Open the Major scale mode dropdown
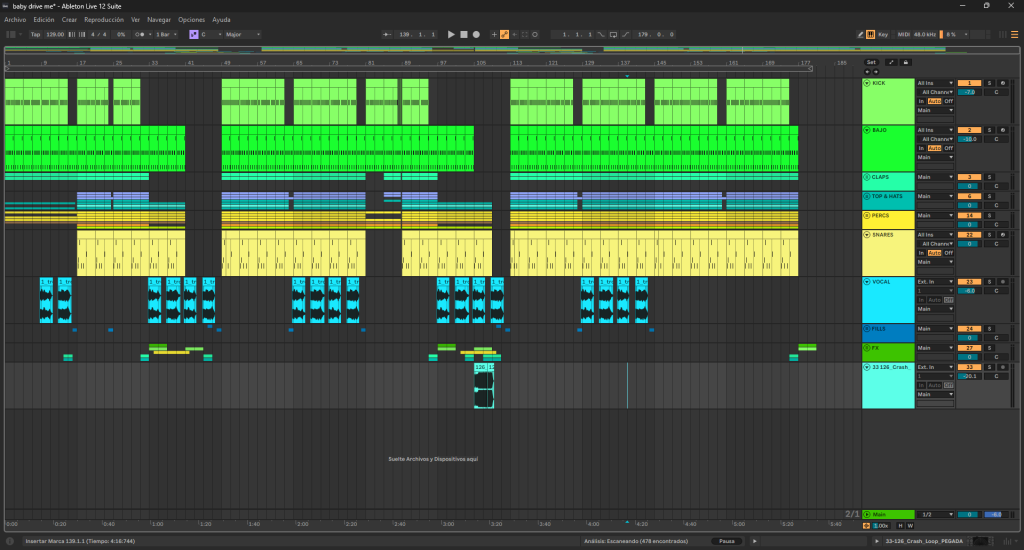1024x550 pixels. click(x=243, y=34)
